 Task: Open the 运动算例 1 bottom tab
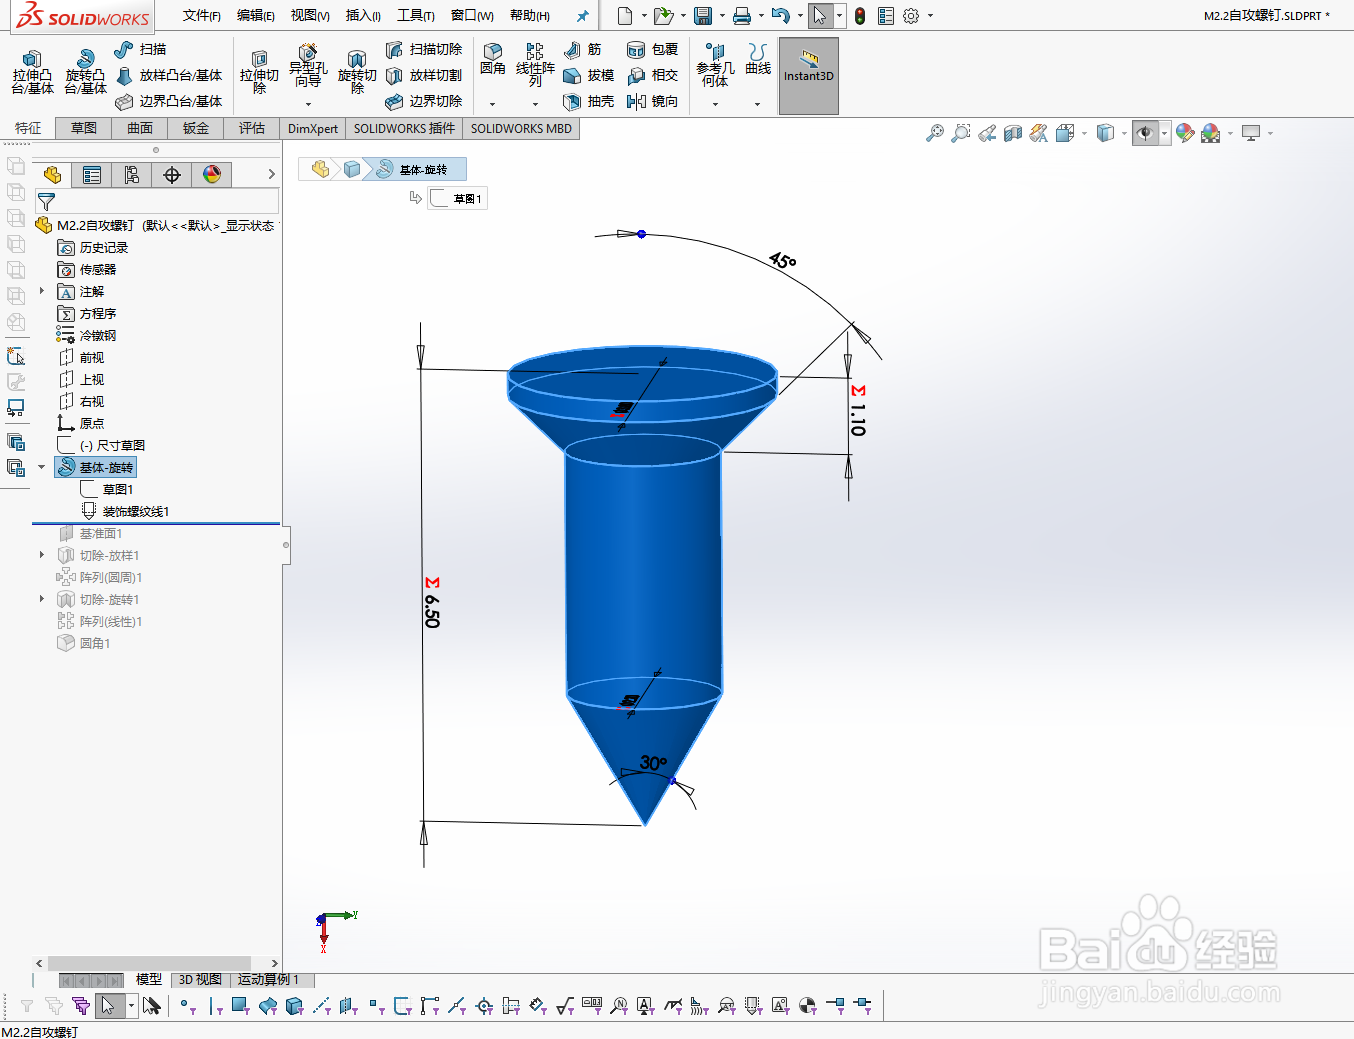pyautogui.click(x=268, y=979)
